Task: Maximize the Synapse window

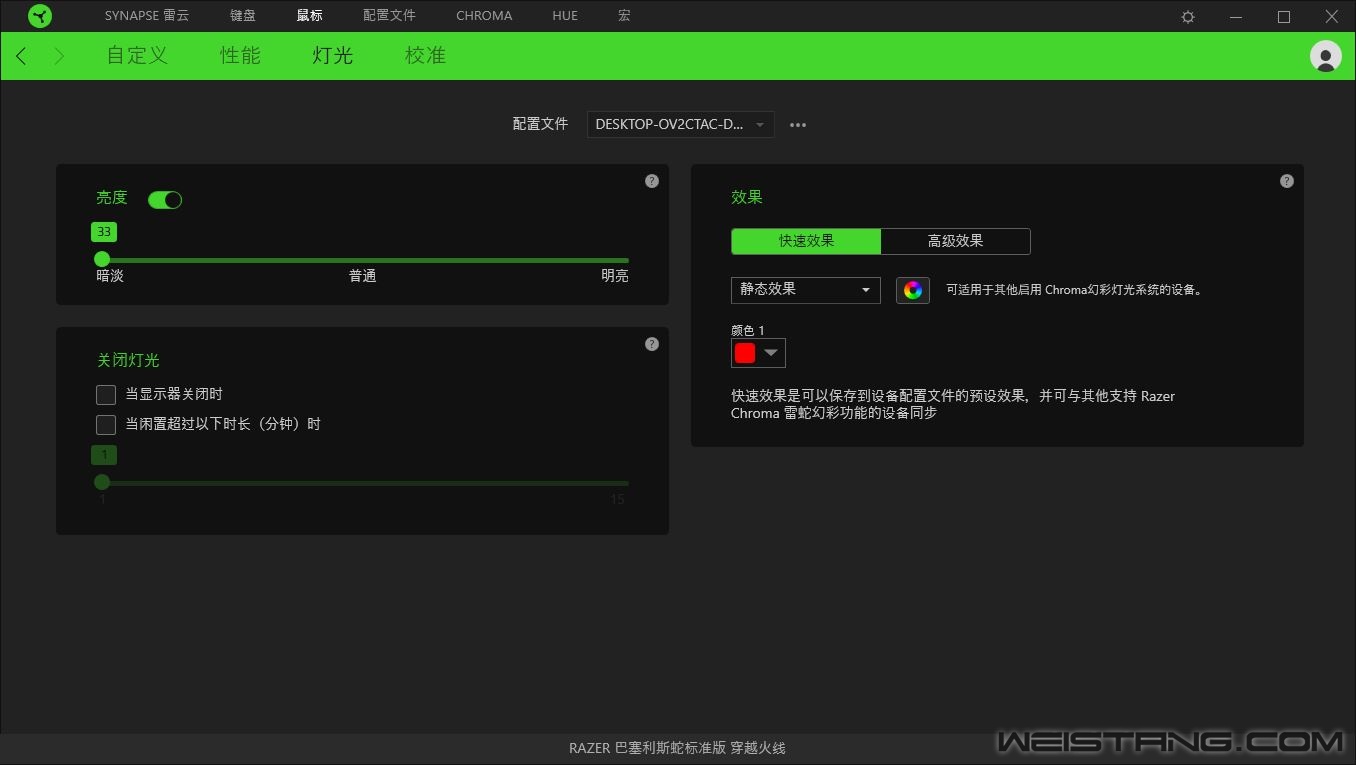Action: (x=1284, y=17)
